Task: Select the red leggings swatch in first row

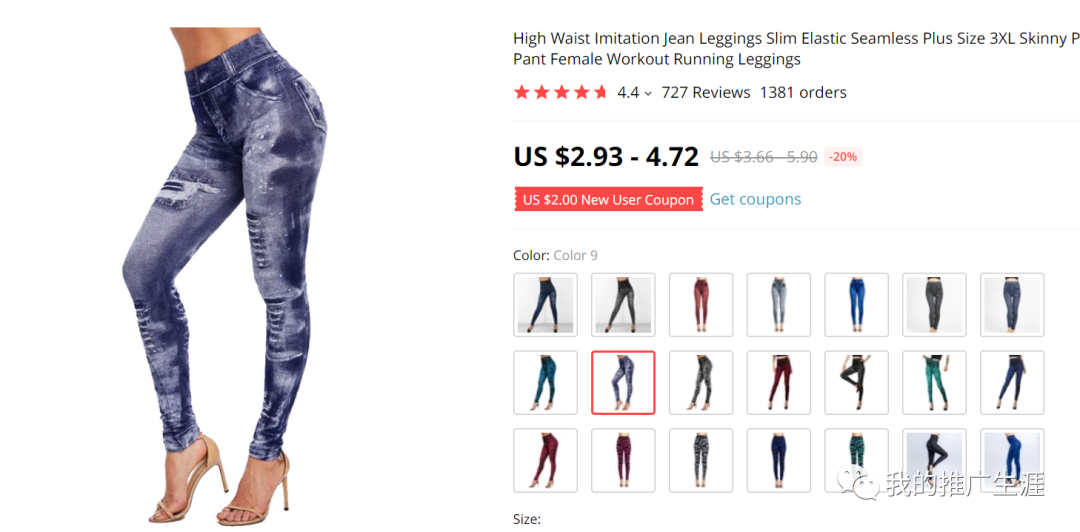Action: pyautogui.click(x=700, y=305)
